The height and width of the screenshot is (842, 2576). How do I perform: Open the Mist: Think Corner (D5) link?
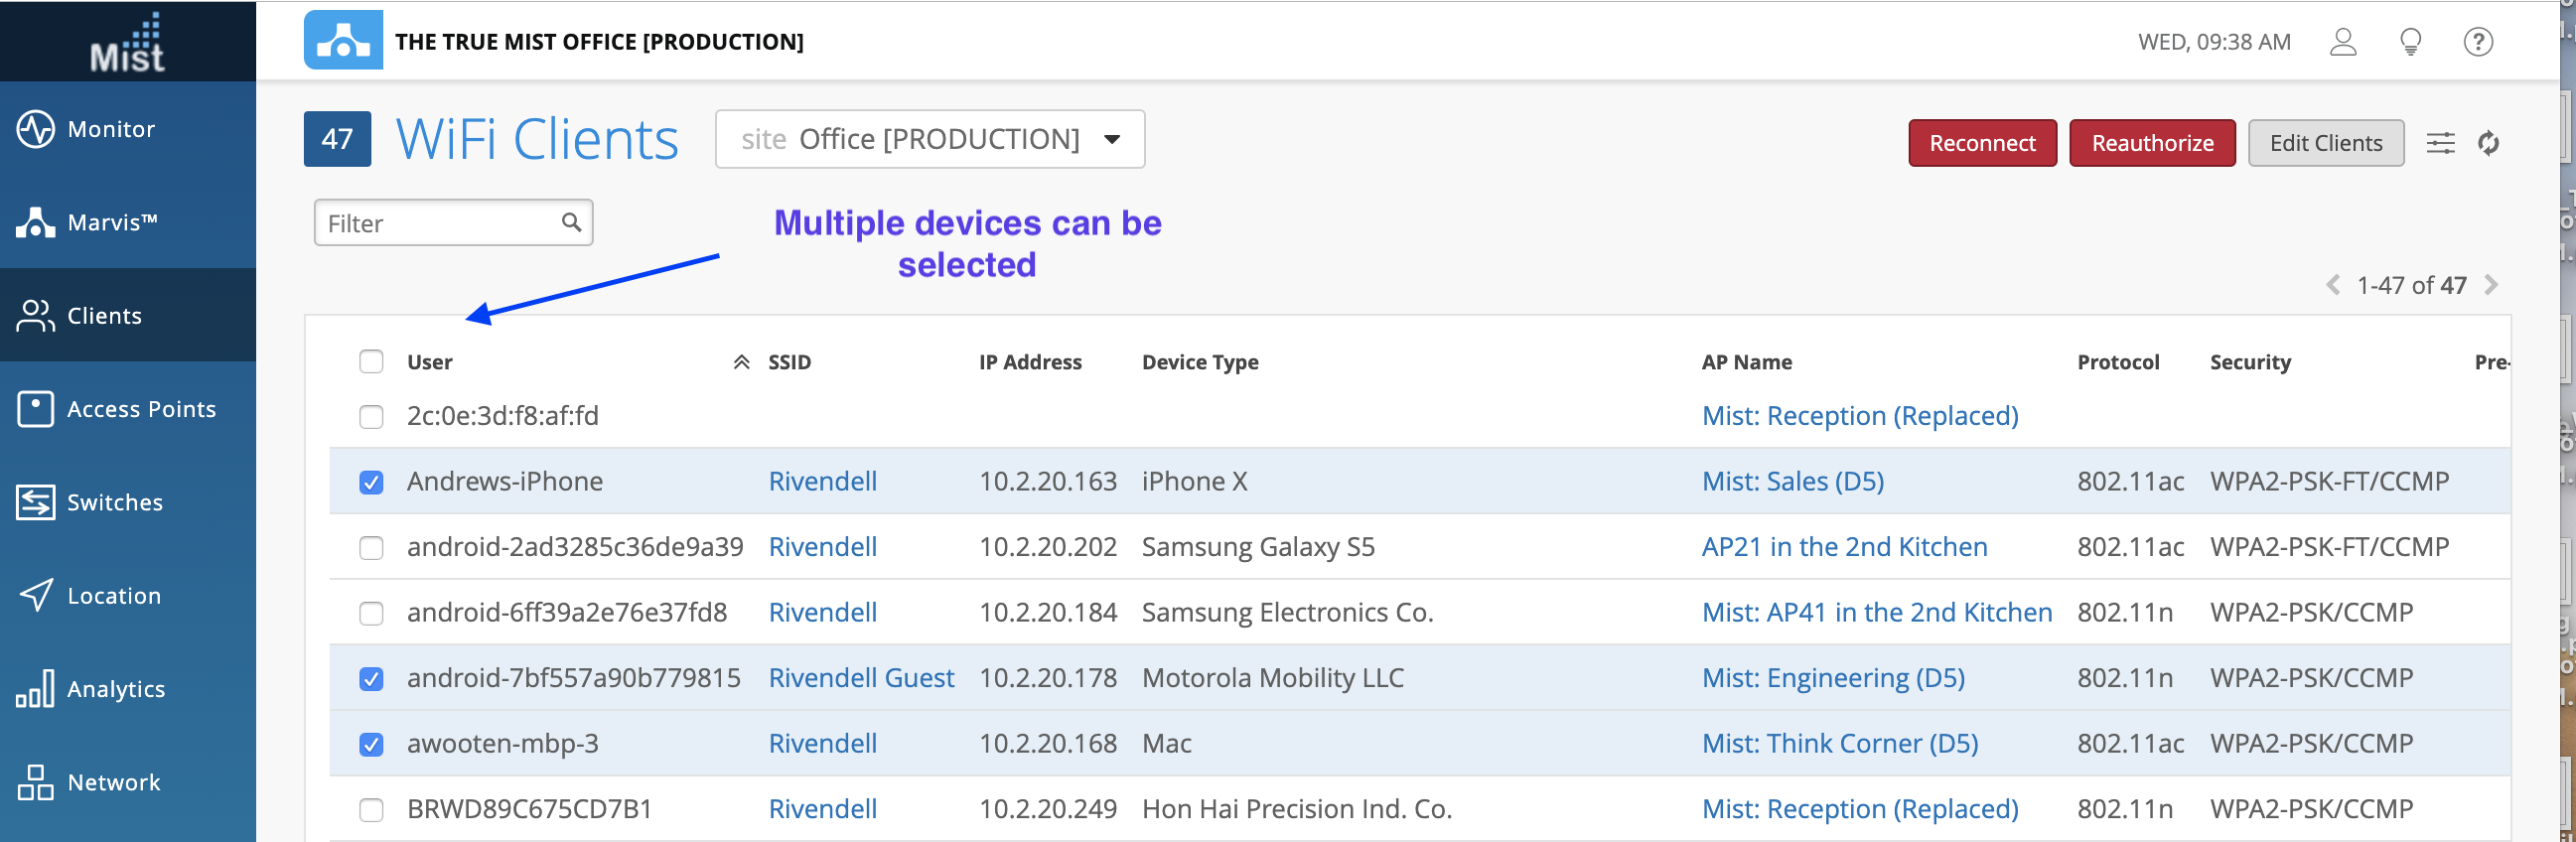click(x=1839, y=743)
